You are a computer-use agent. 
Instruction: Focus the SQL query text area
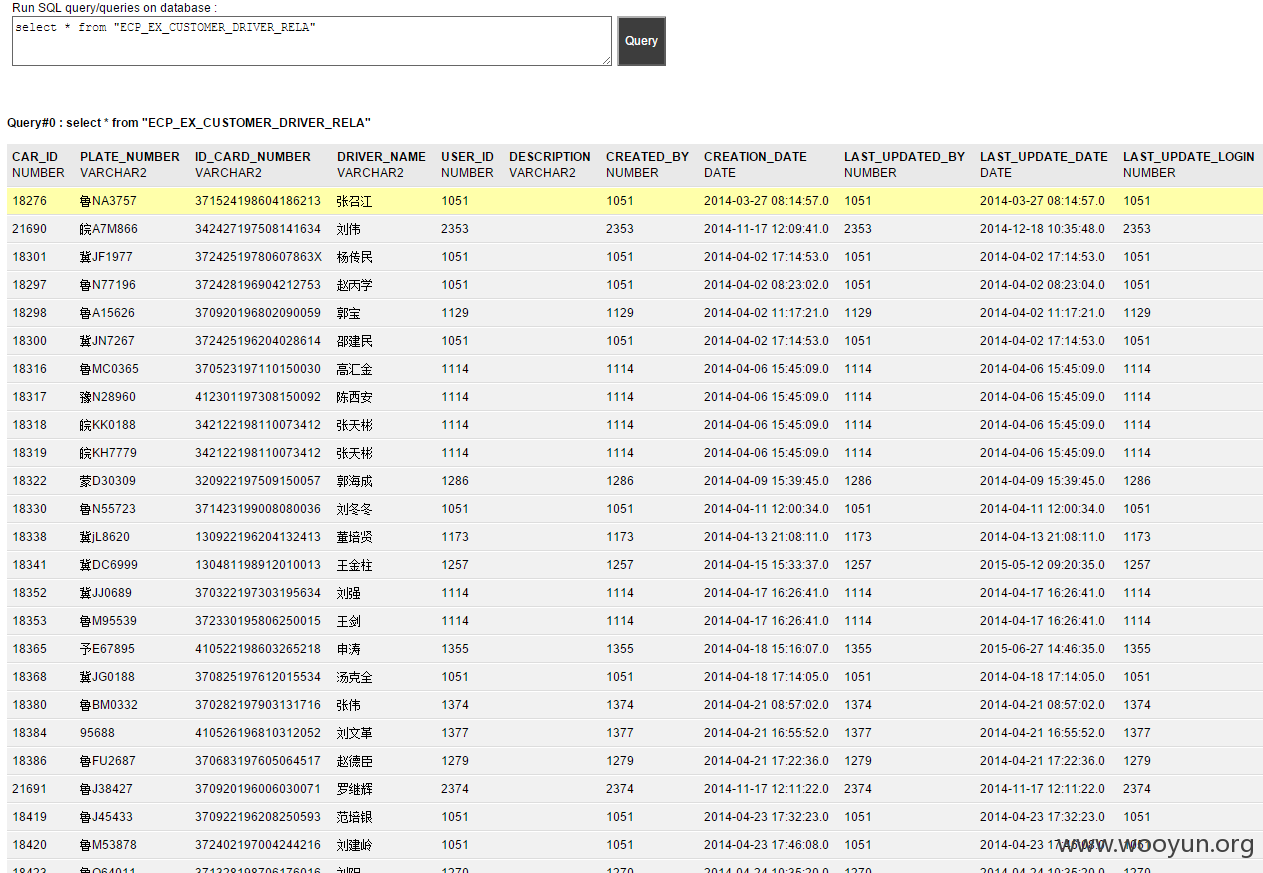(x=312, y=41)
